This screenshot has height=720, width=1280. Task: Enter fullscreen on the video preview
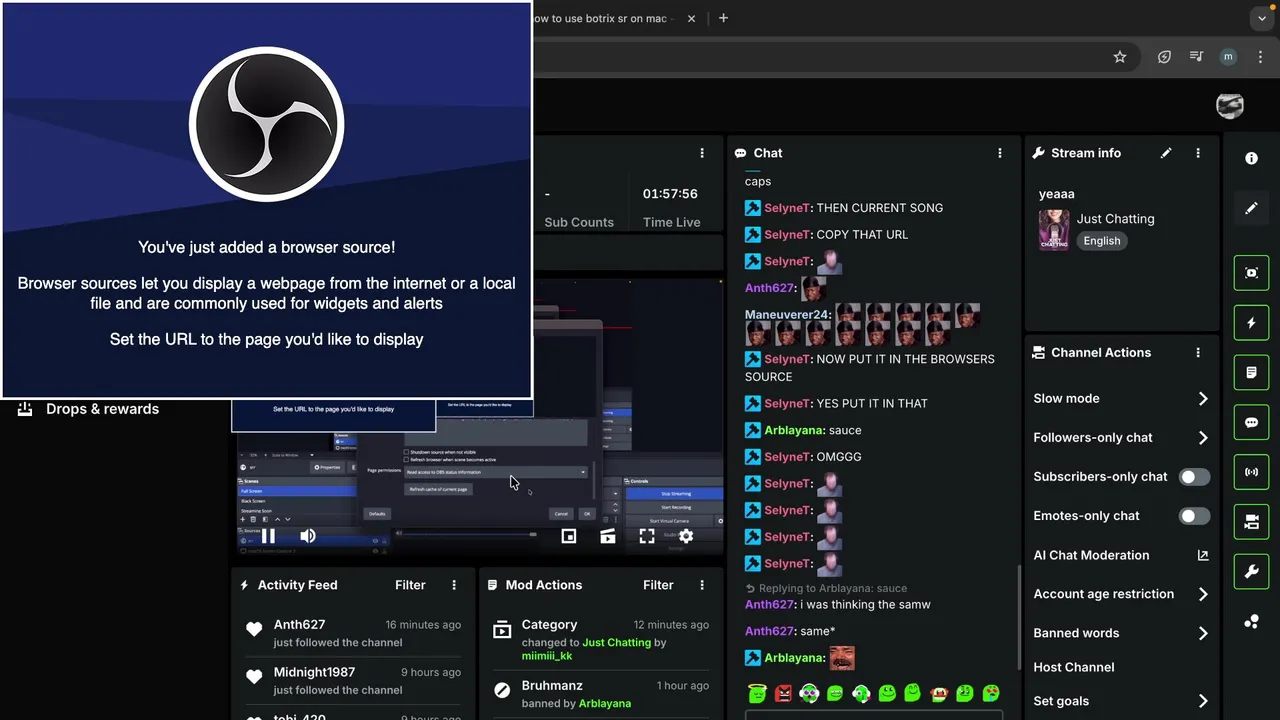coord(647,536)
